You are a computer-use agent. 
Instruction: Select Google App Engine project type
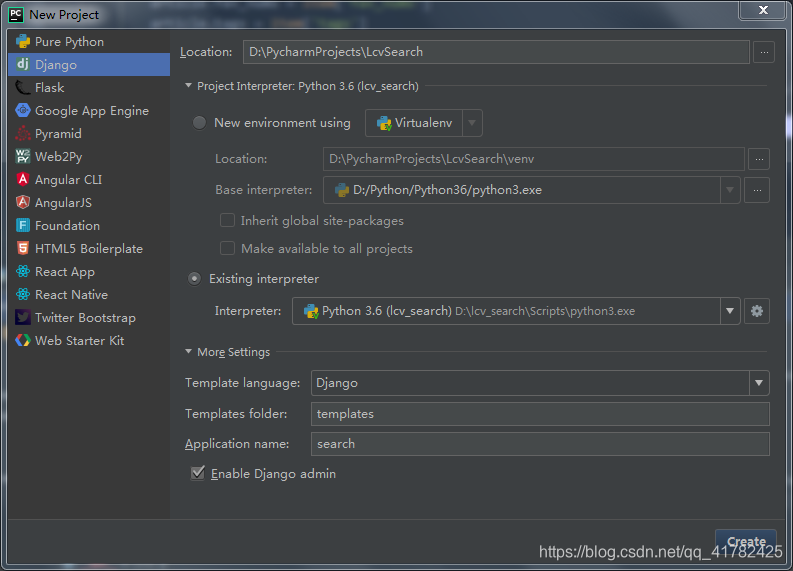[x=89, y=110]
